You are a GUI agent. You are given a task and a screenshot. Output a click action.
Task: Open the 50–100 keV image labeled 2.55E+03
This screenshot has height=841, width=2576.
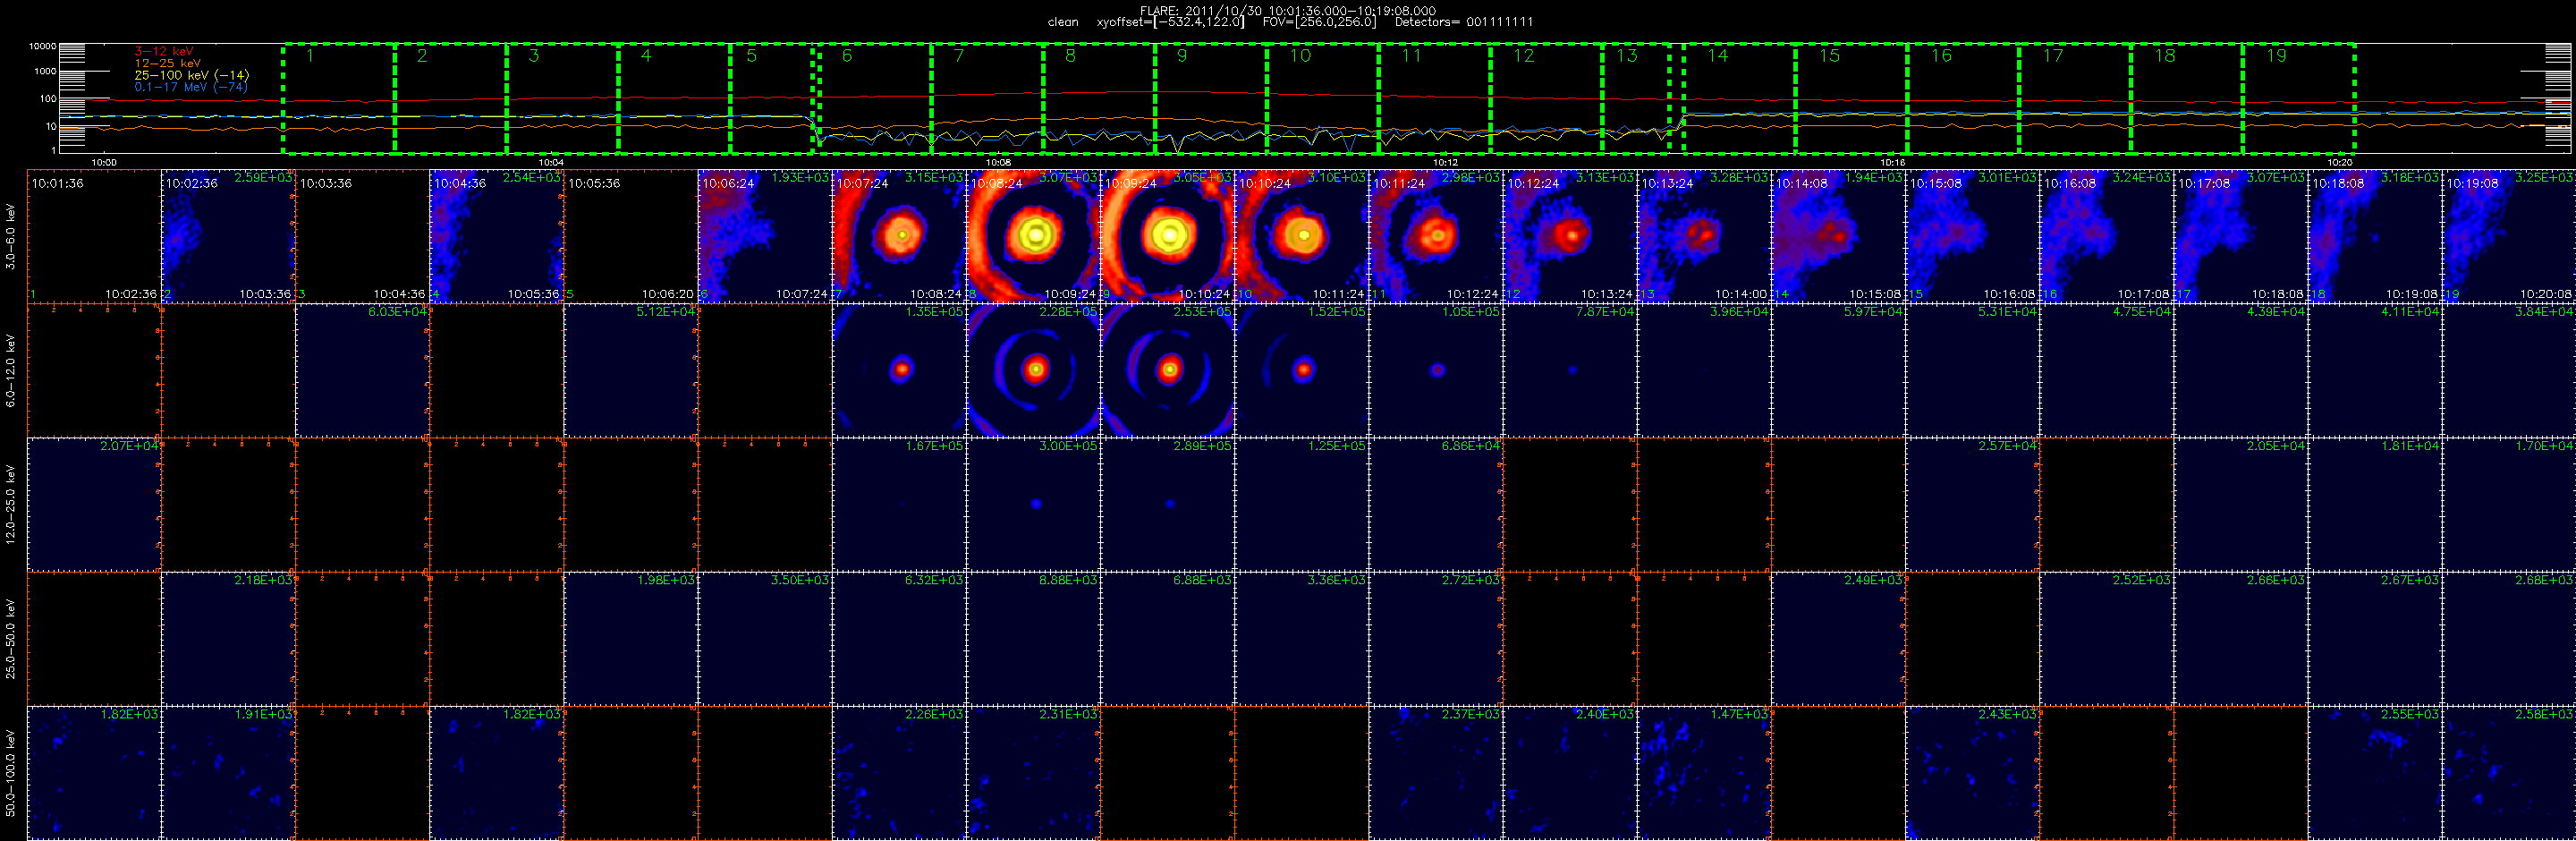point(2375,773)
